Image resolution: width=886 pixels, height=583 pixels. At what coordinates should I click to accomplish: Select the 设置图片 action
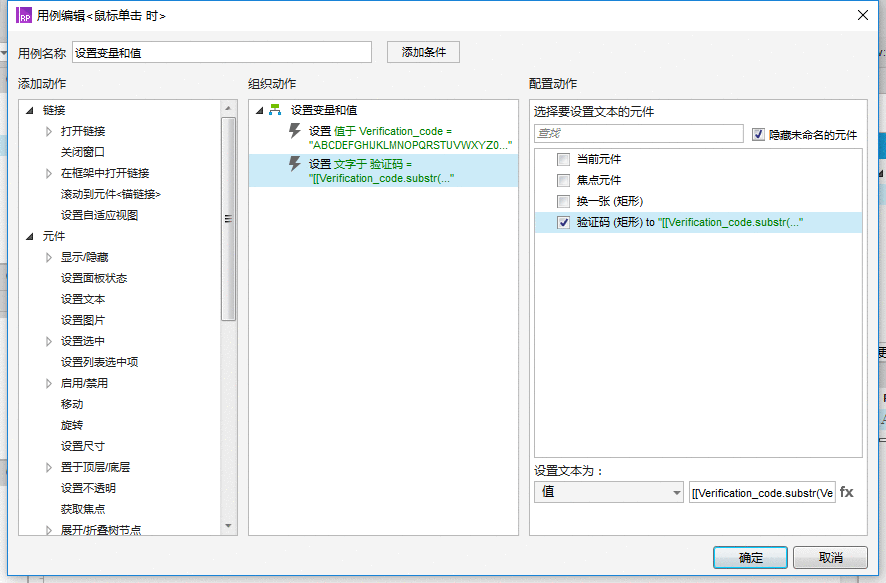point(82,320)
